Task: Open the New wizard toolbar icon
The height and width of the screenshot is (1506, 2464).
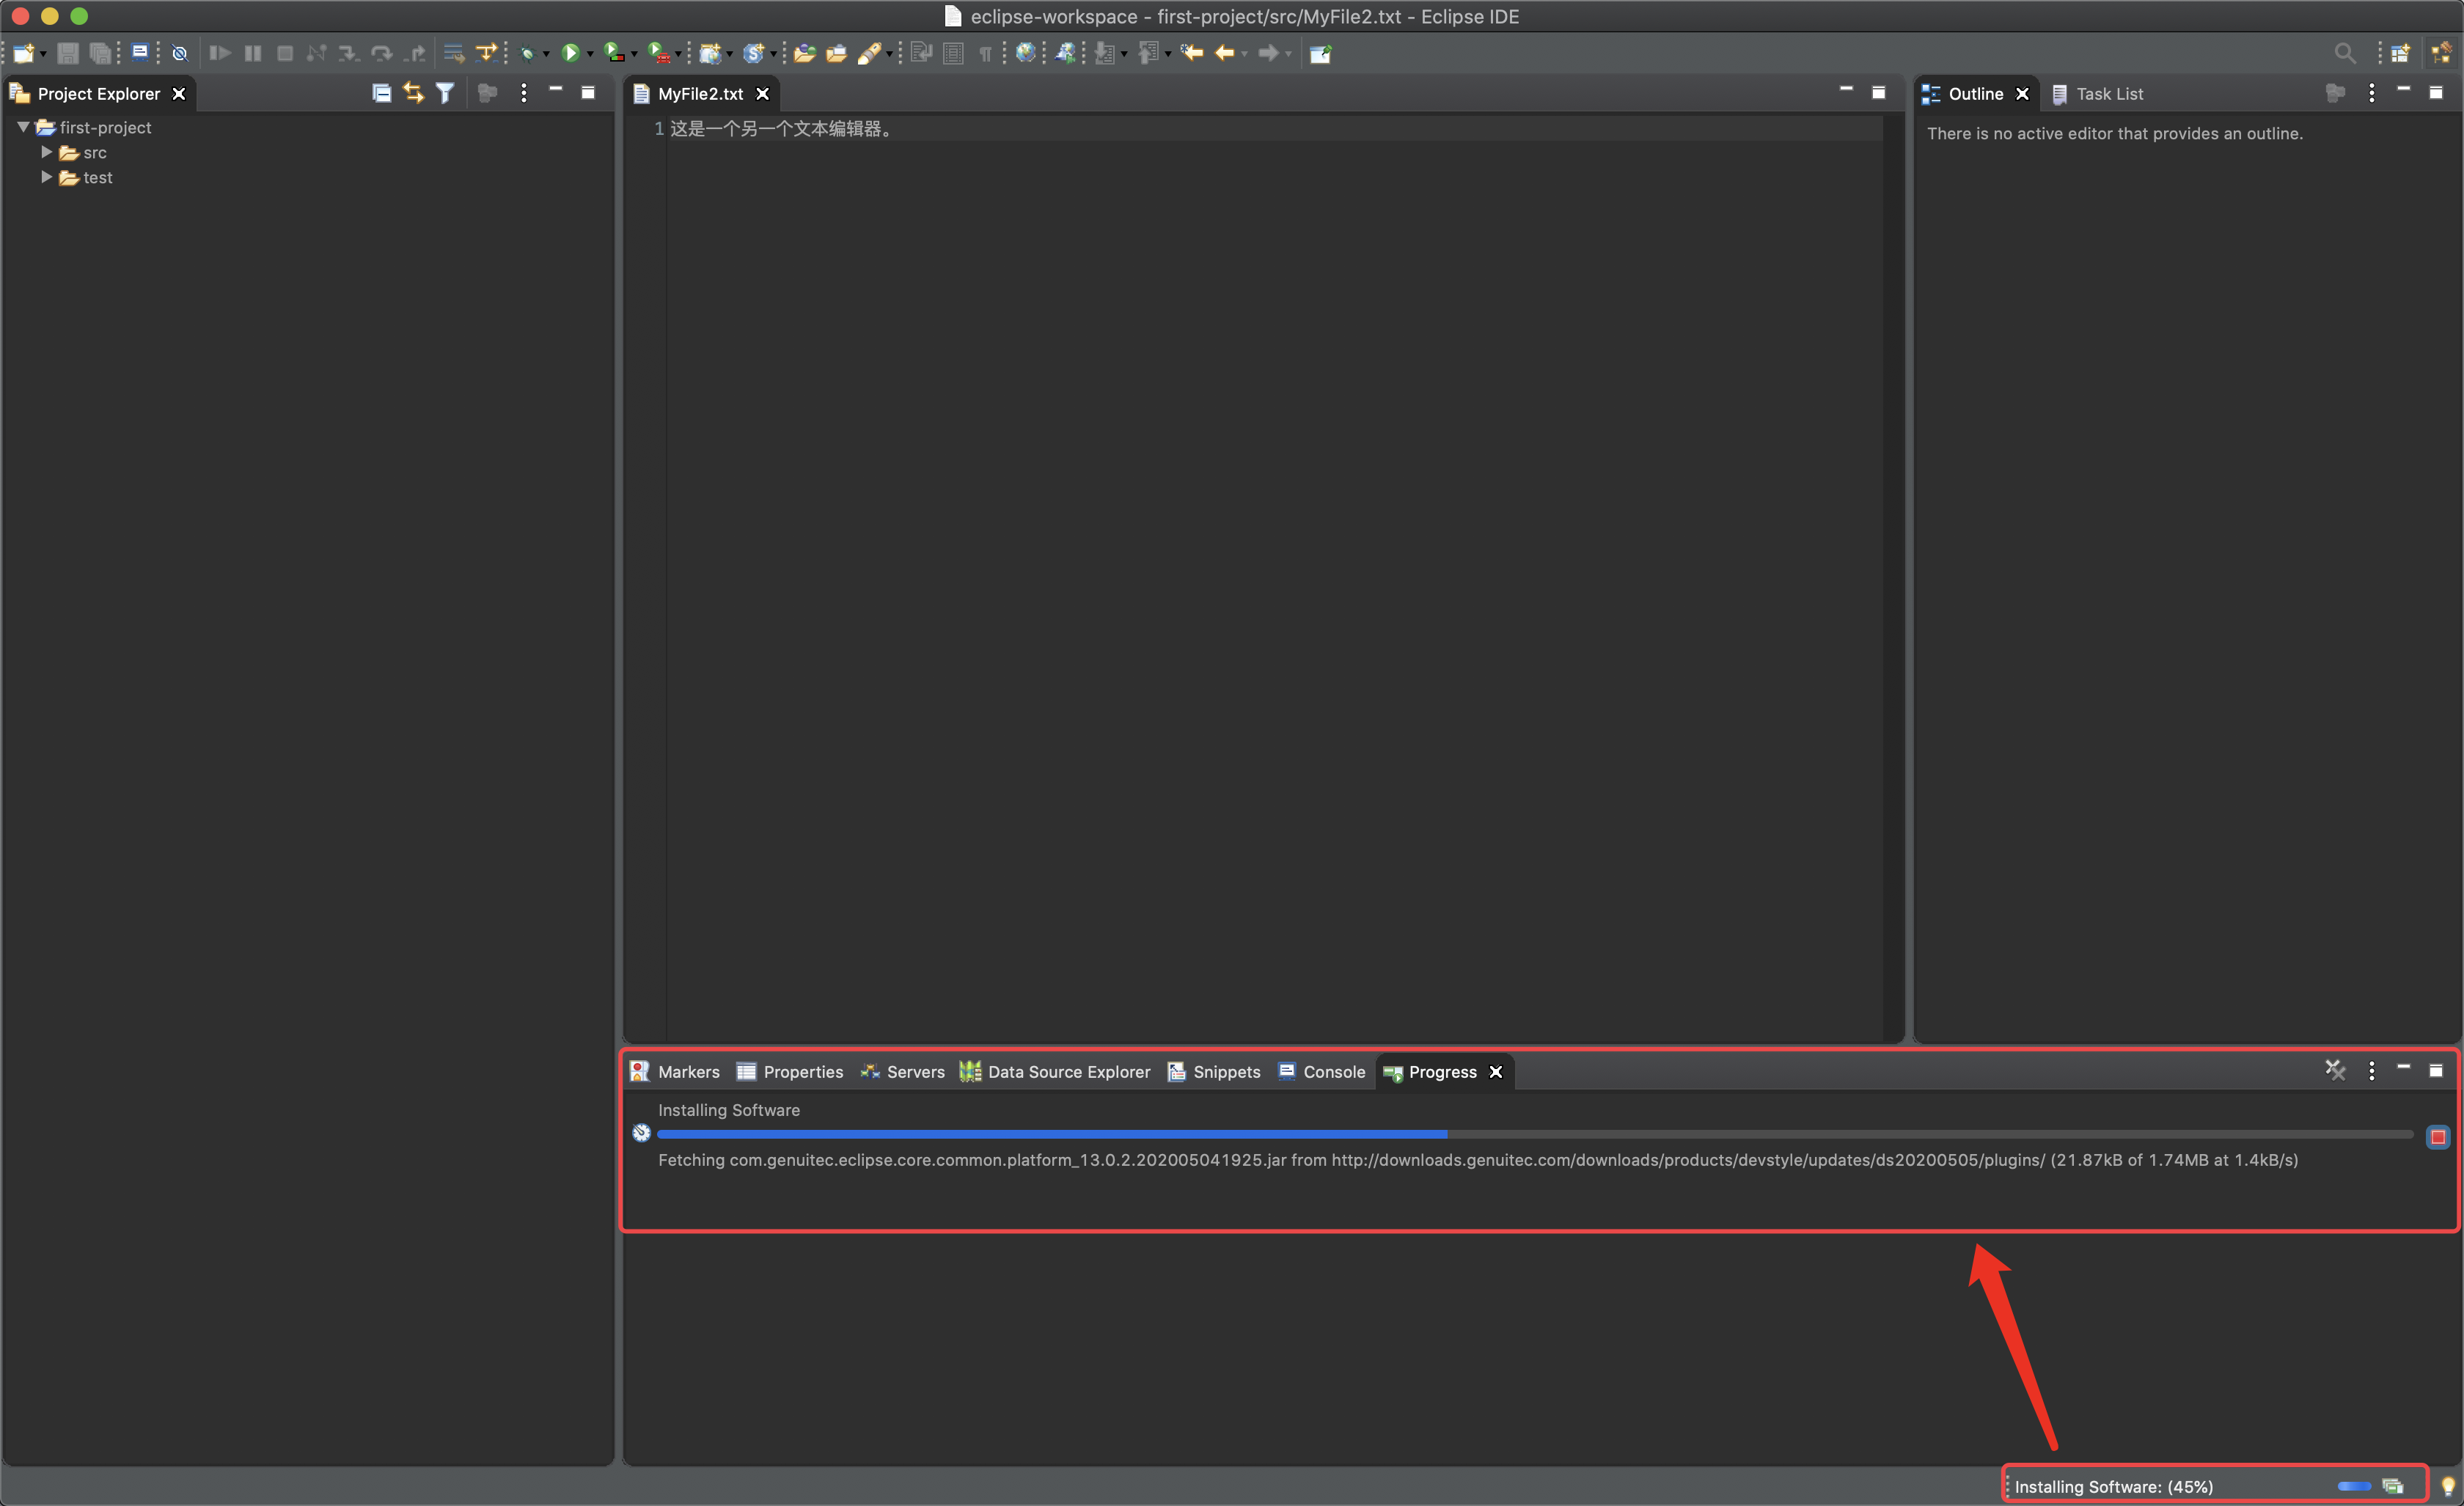Action: click(x=23, y=53)
